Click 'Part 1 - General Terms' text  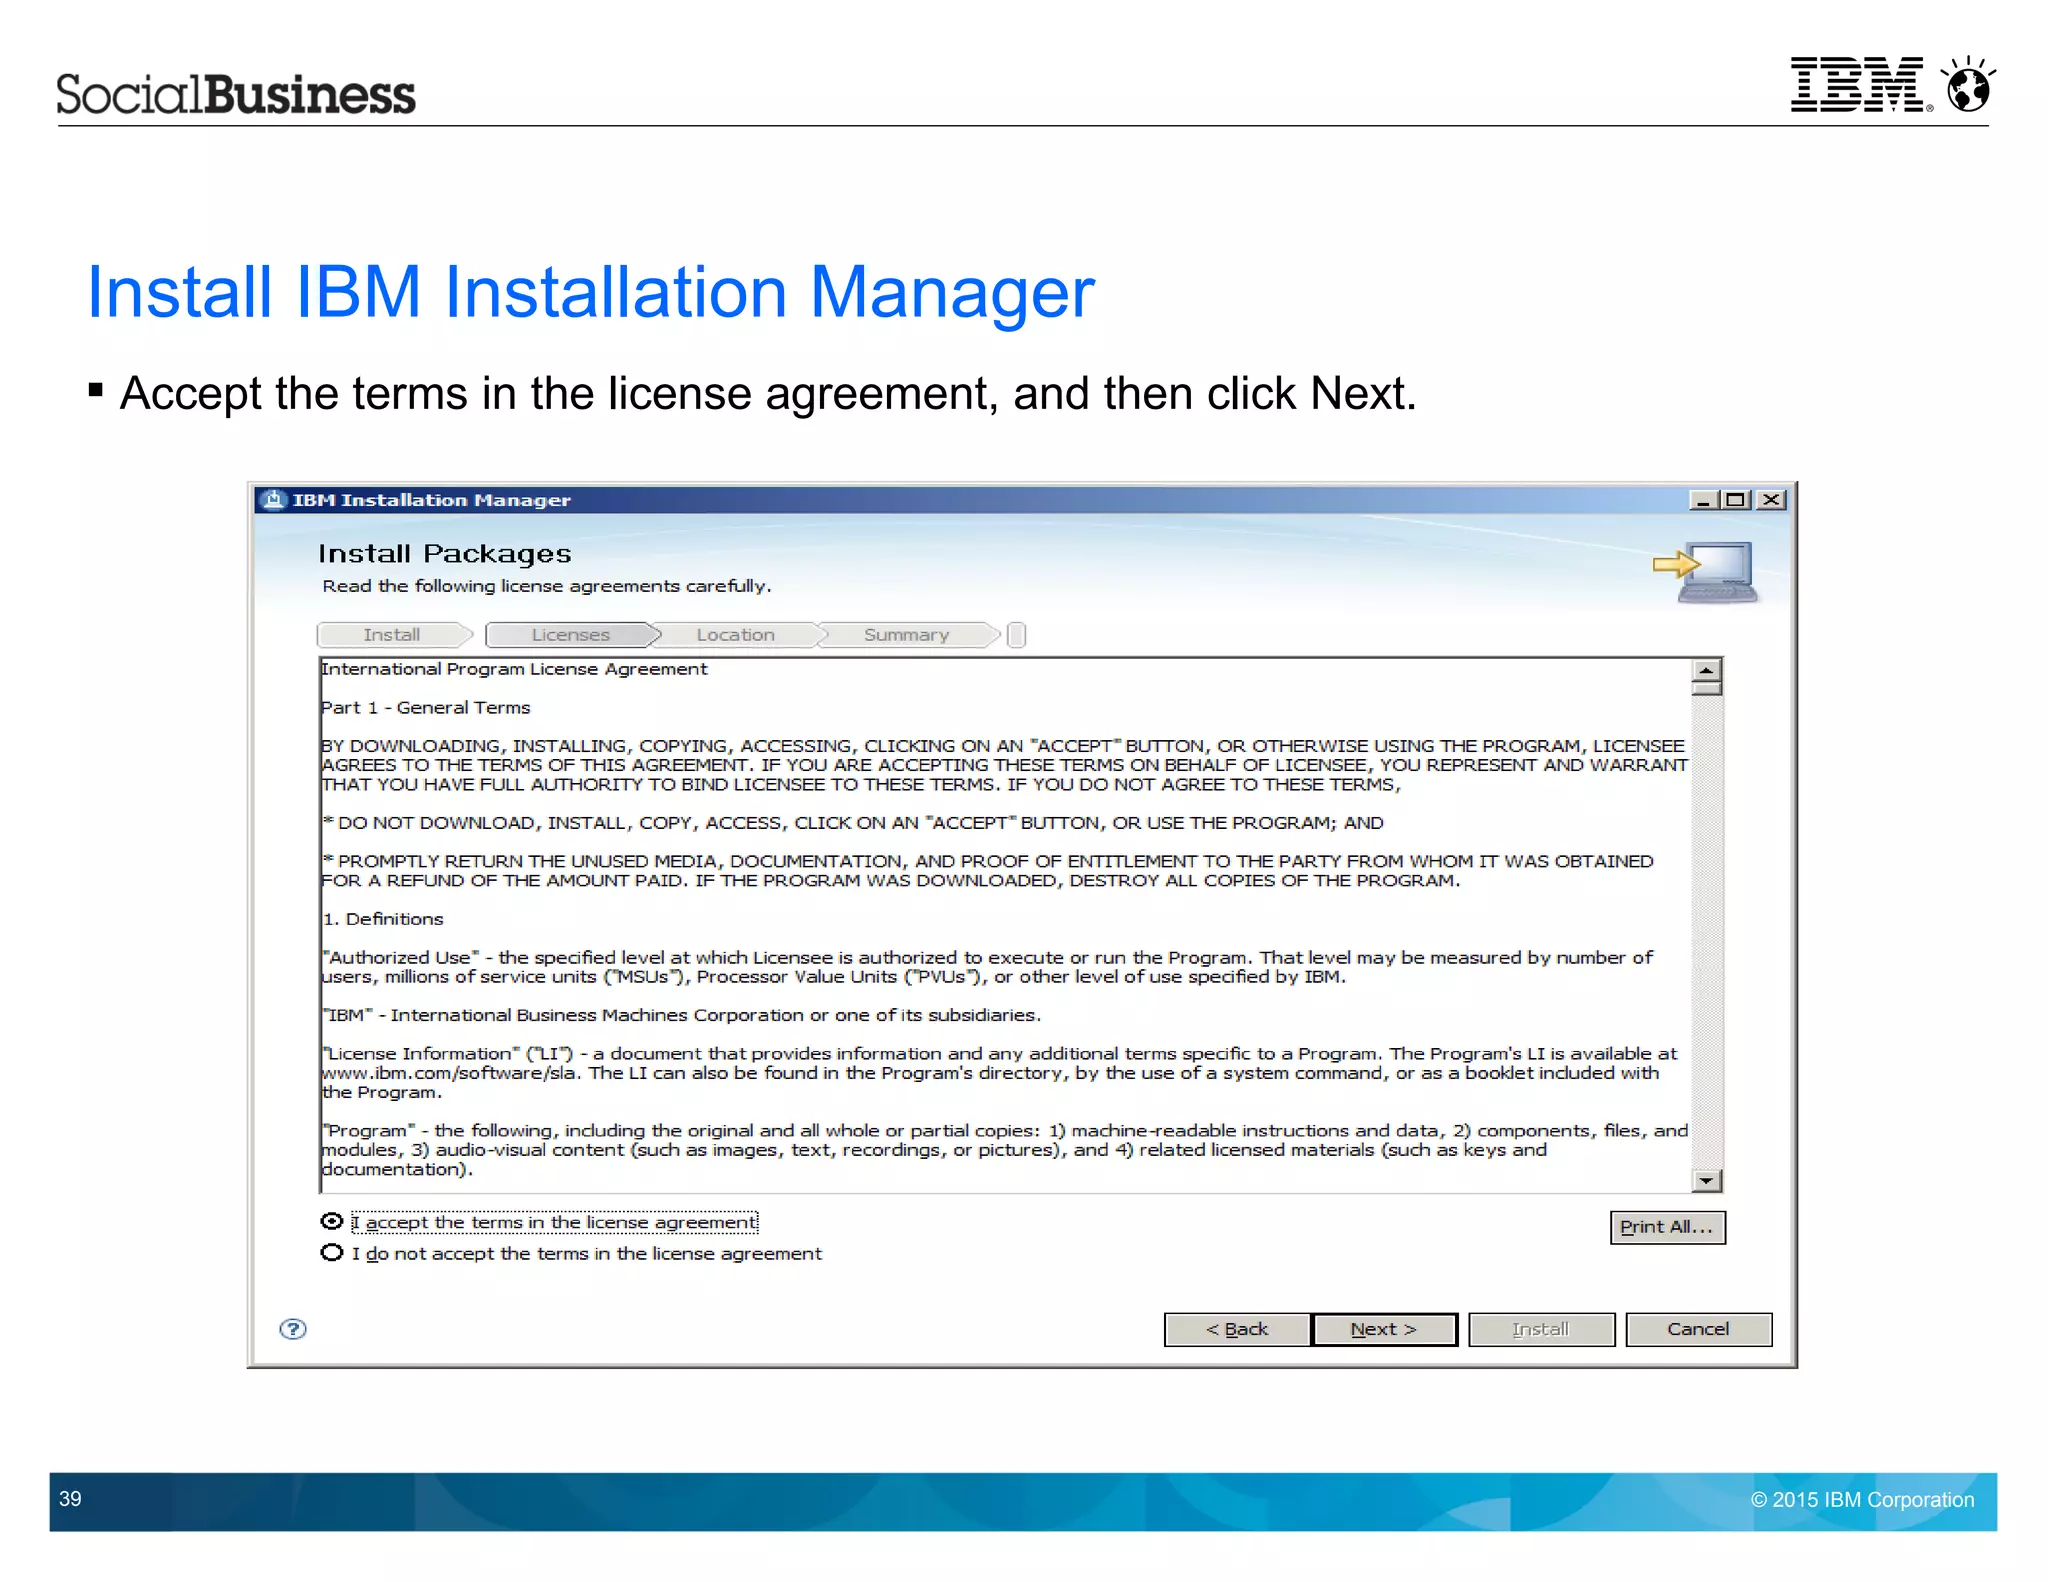point(426,707)
